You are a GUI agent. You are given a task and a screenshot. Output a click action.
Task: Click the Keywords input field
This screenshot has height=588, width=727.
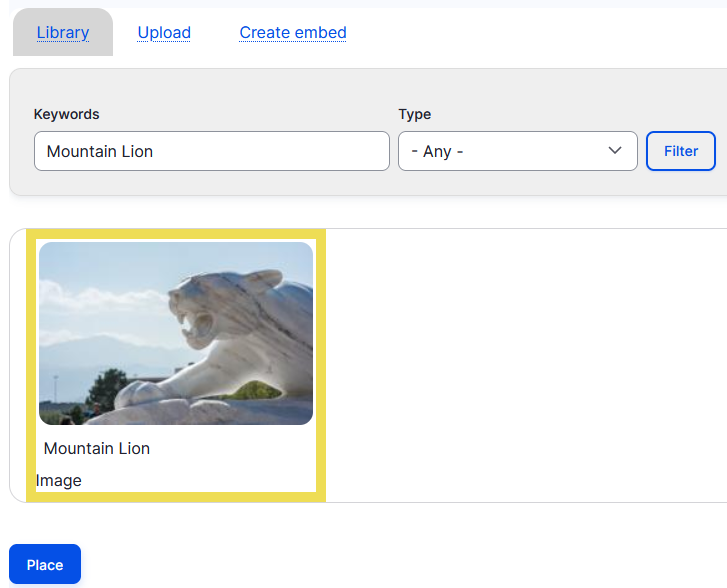coord(212,151)
